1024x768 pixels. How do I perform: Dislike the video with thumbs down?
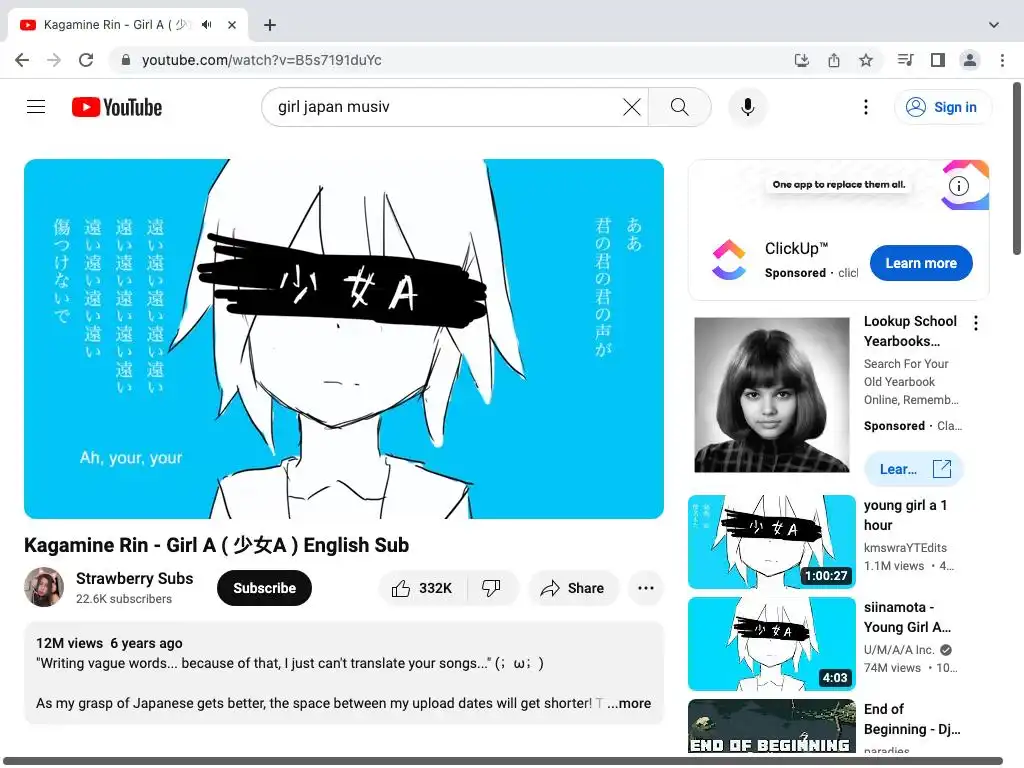click(492, 588)
